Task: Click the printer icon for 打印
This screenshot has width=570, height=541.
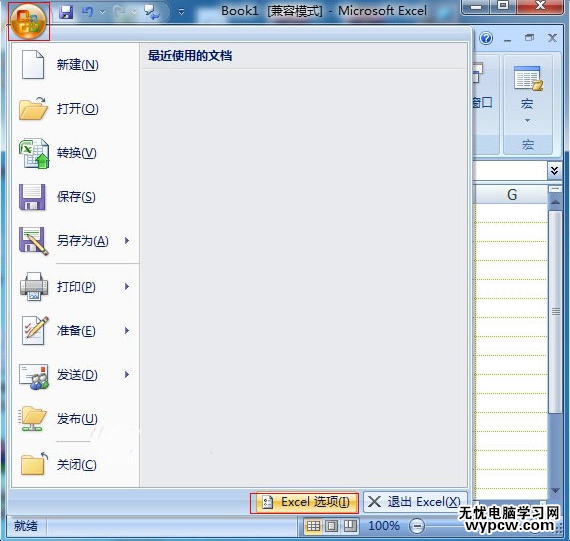Action: [x=34, y=286]
